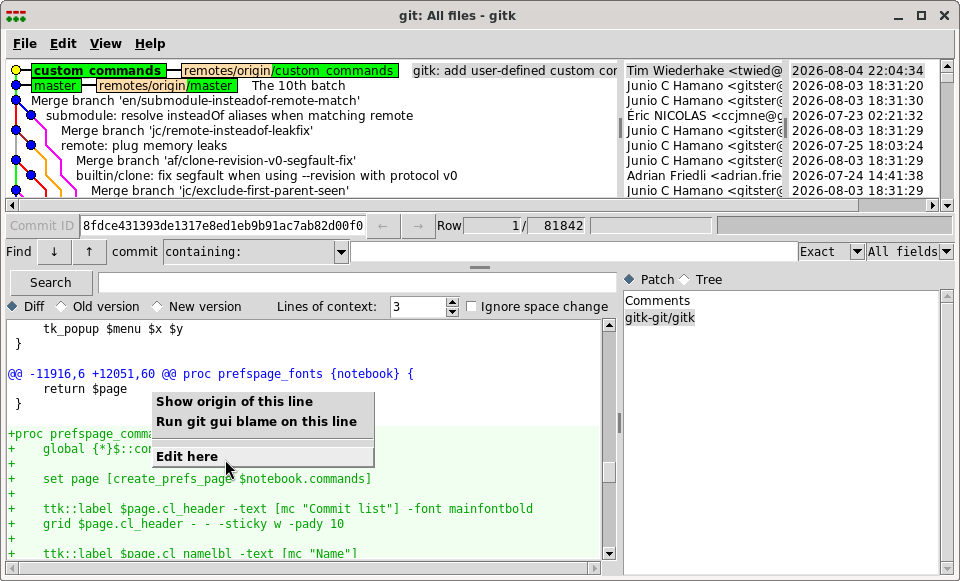
Task: Click the back arrow next to Commit ID
Action: 383,226
